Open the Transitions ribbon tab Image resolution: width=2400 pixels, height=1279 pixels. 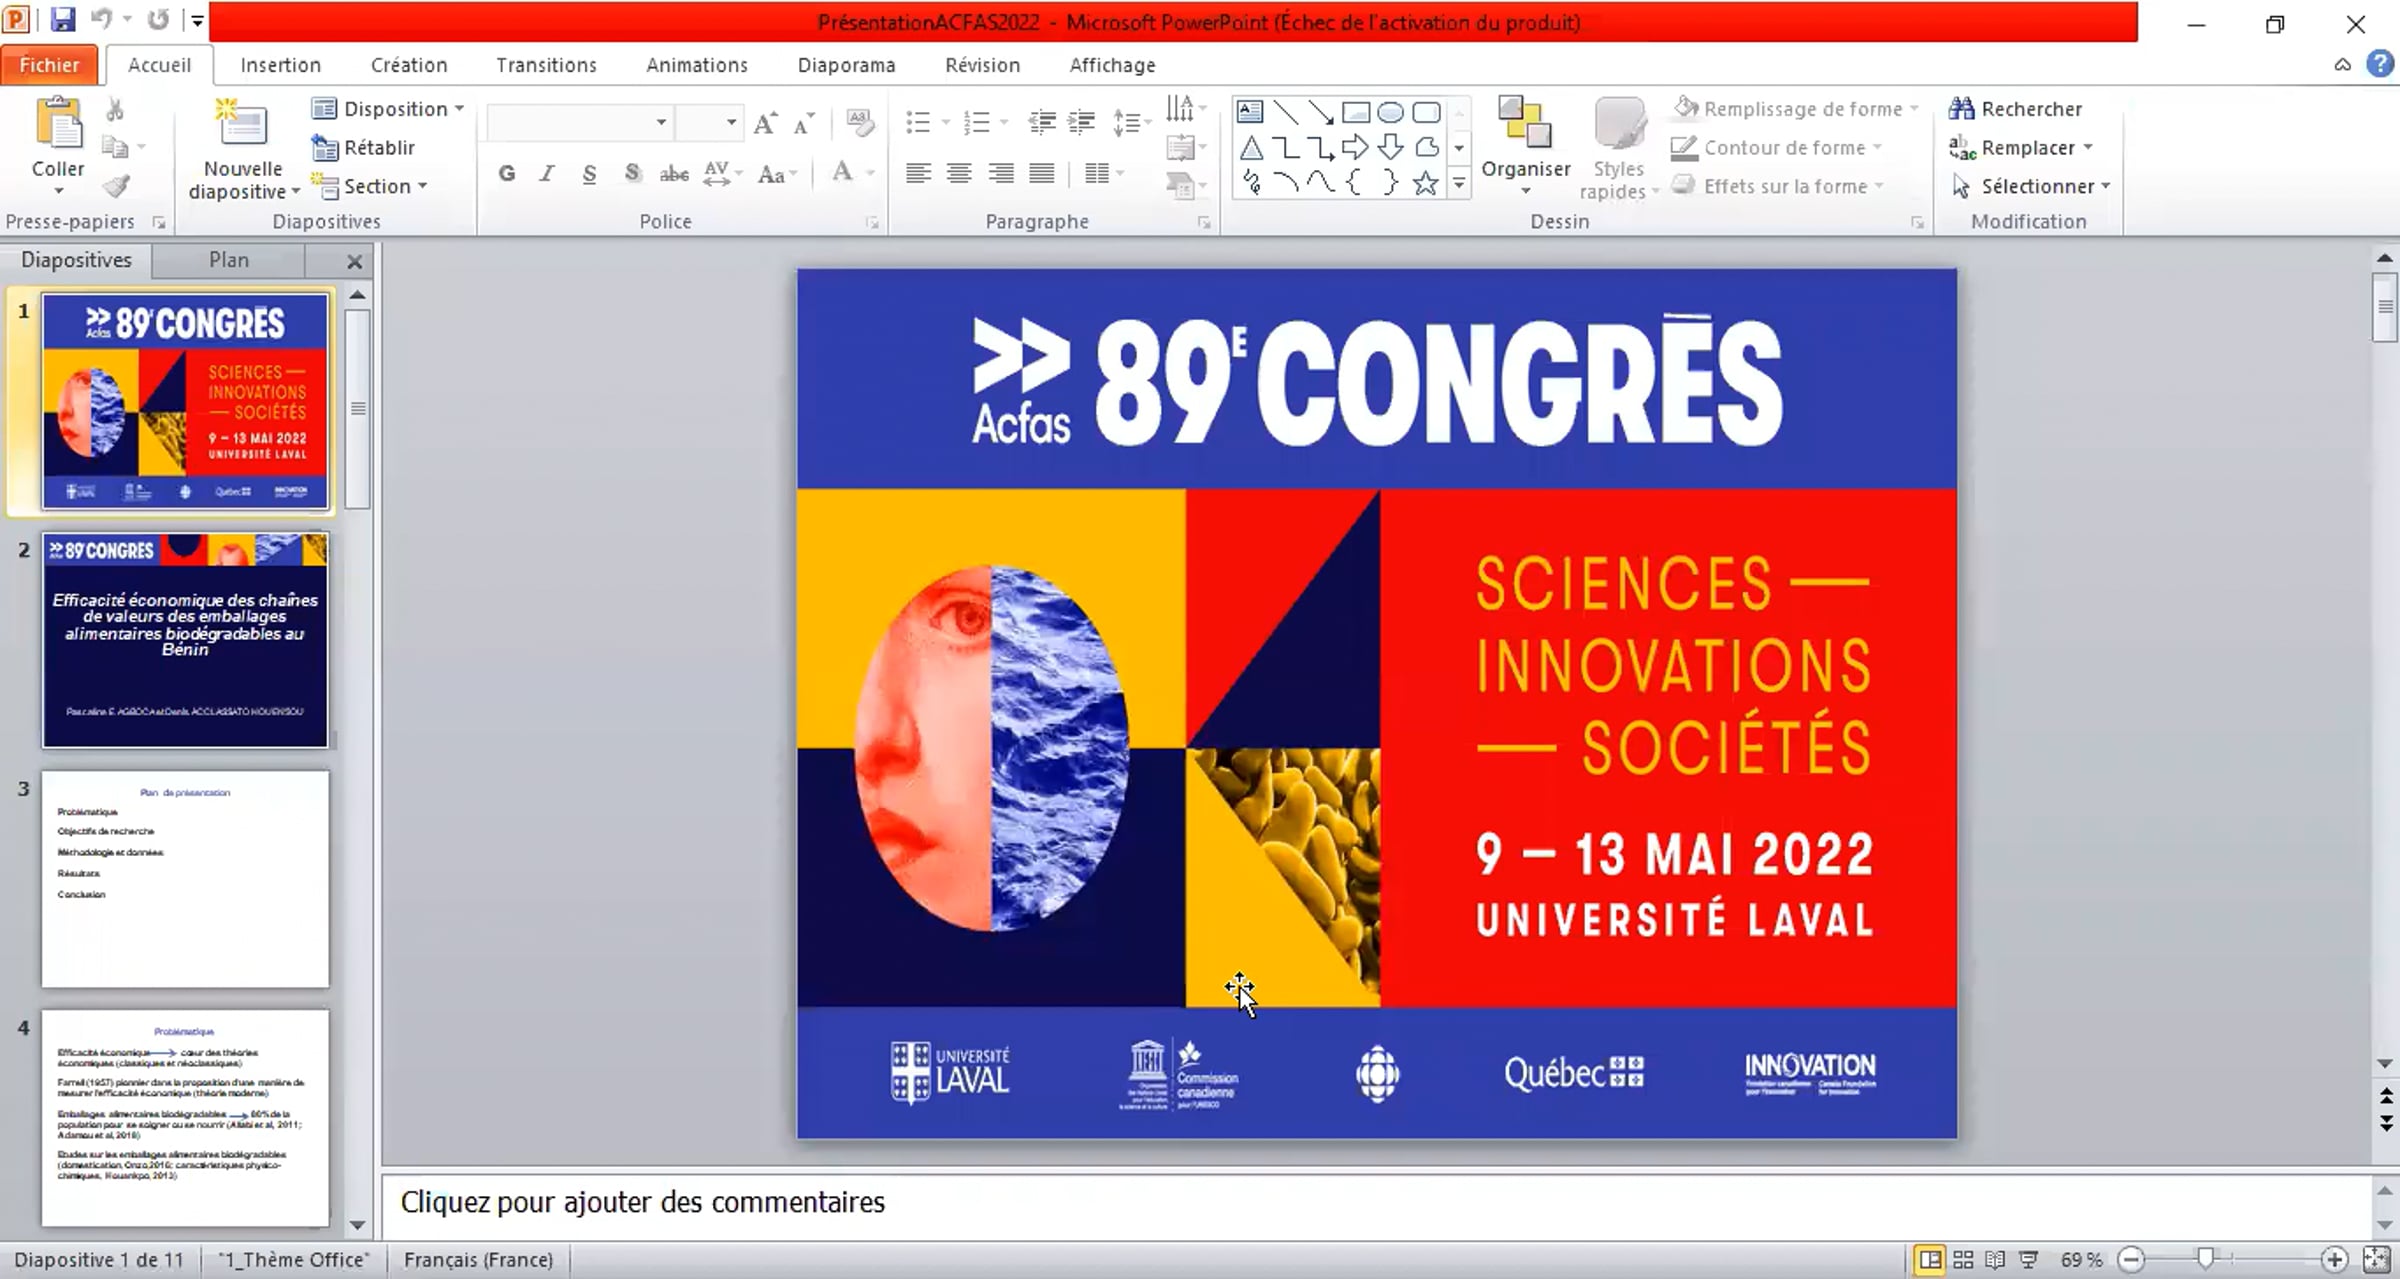point(546,65)
